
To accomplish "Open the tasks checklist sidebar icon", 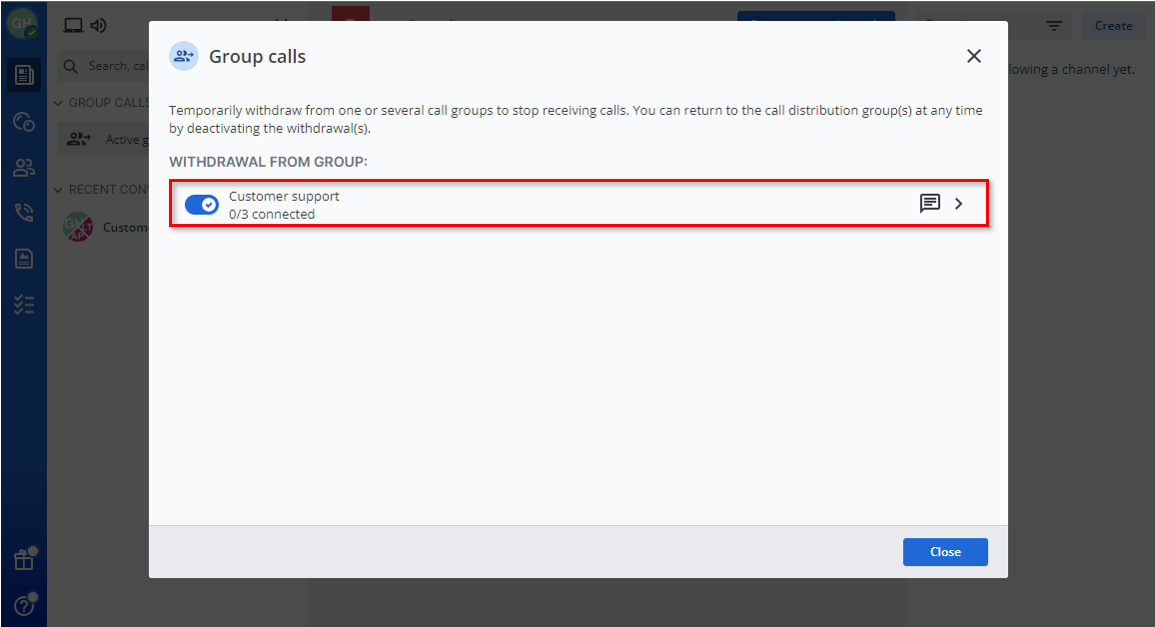I will point(24,305).
